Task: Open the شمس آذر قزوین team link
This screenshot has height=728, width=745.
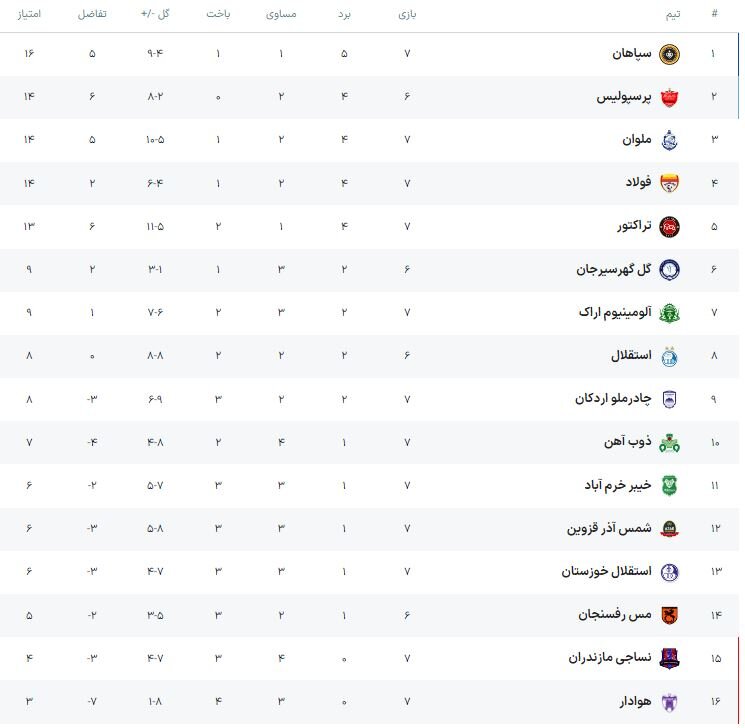Action: tap(609, 528)
